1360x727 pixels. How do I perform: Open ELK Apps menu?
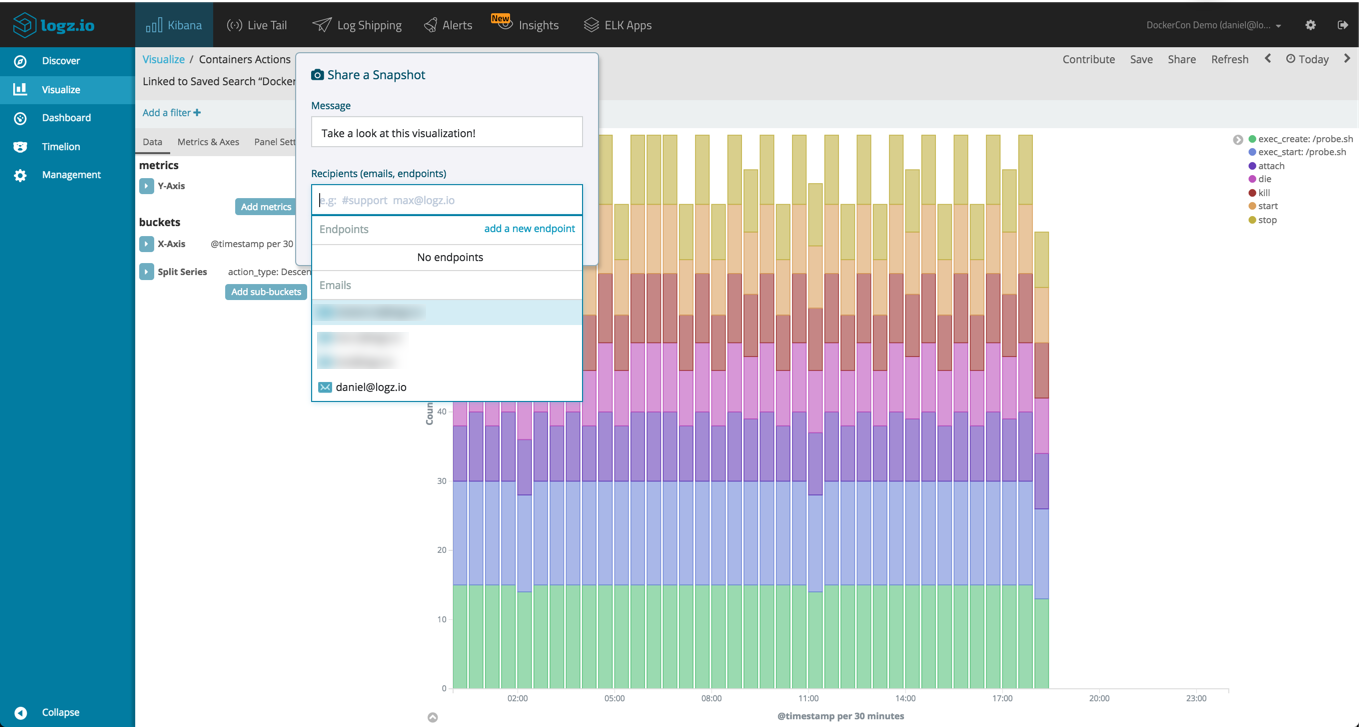617,25
